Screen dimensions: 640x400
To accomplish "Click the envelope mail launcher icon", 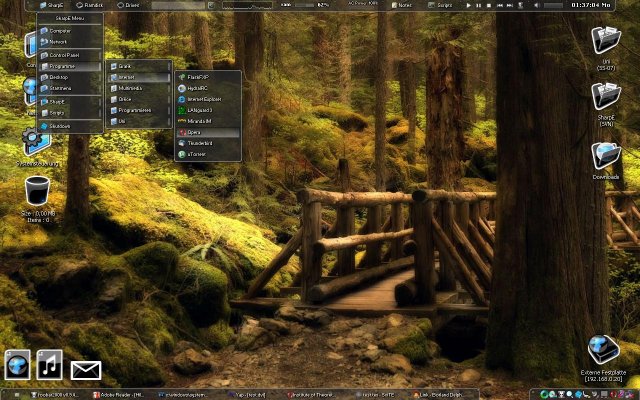I will [86, 370].
